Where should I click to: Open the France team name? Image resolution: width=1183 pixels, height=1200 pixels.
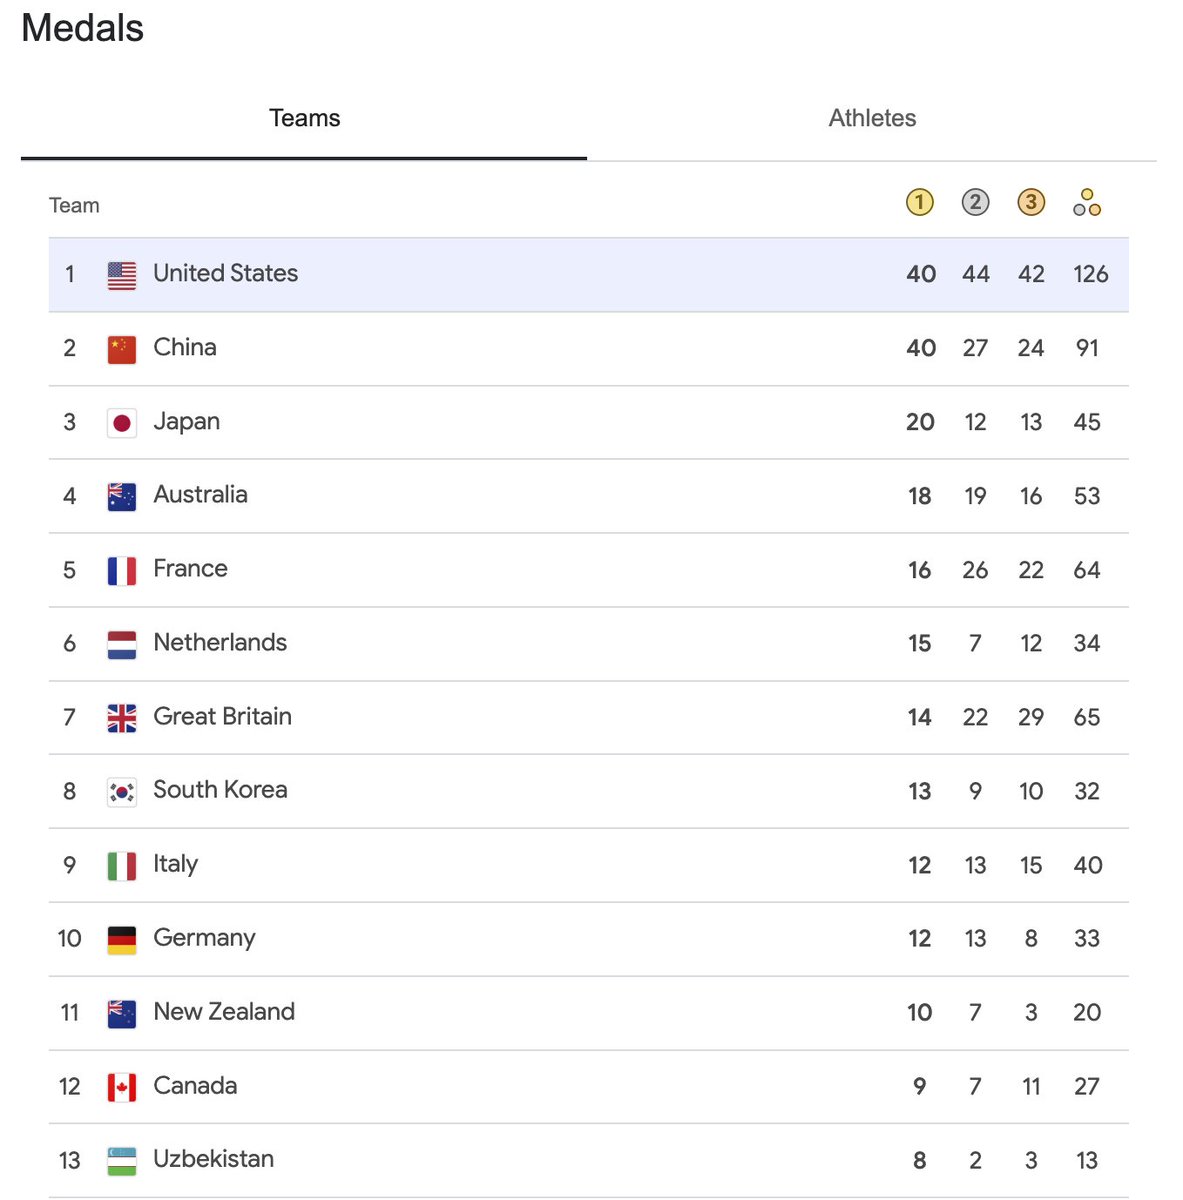pos(190,568)
